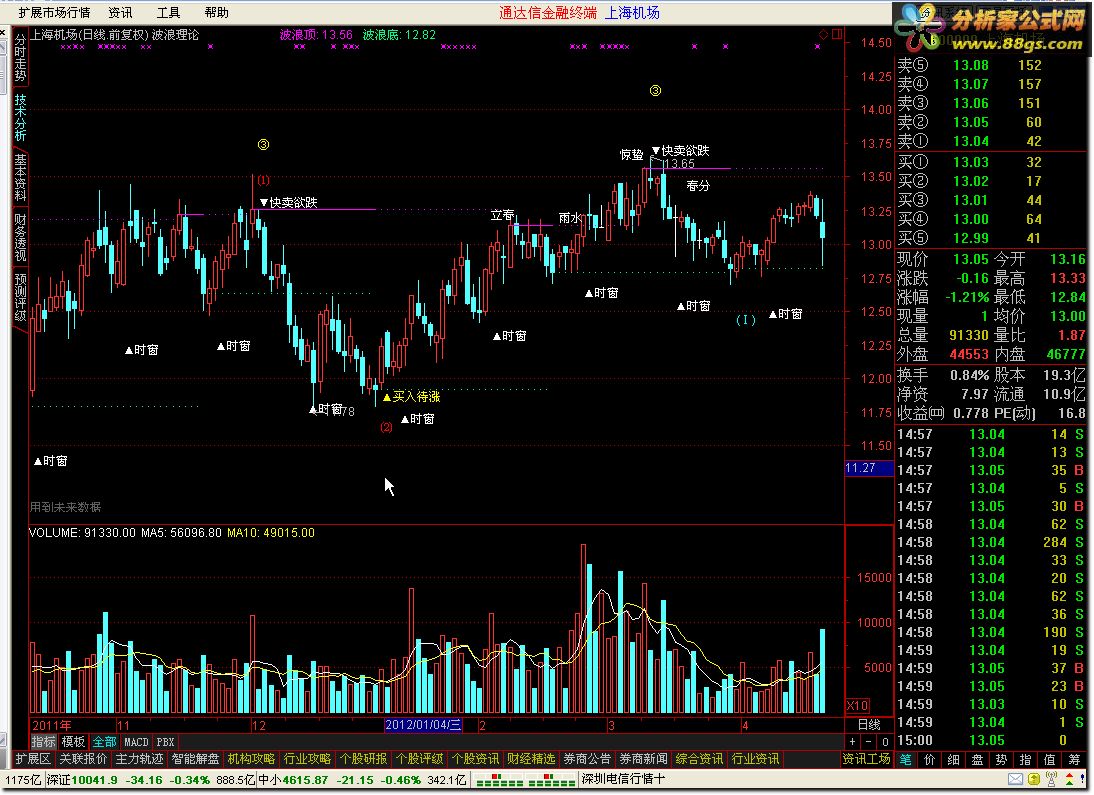The width and height of the screenshot is (1094, 795).
Task: Open the 帮助 menu
Action: 216,13
